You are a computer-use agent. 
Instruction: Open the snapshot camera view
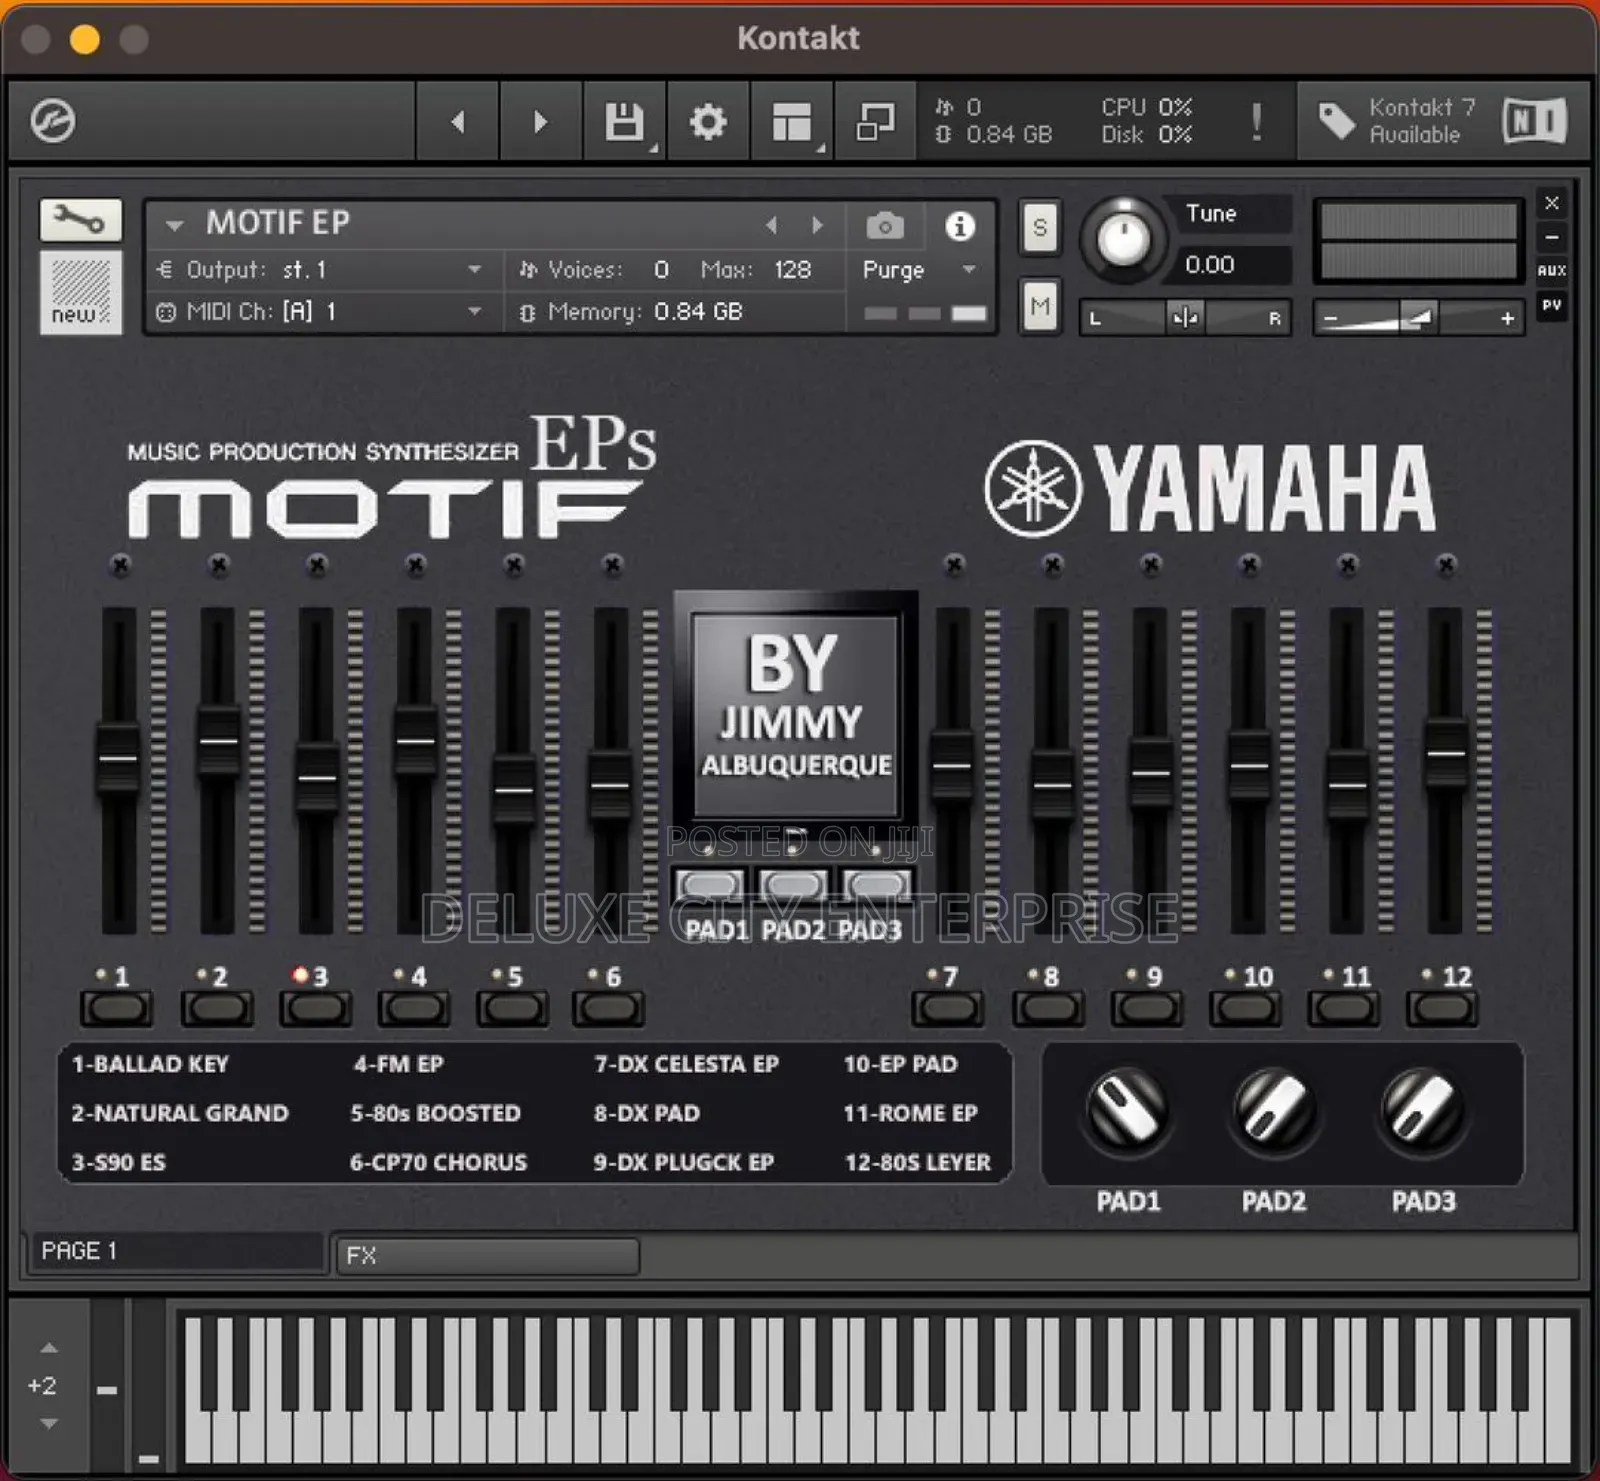point(885,226)
